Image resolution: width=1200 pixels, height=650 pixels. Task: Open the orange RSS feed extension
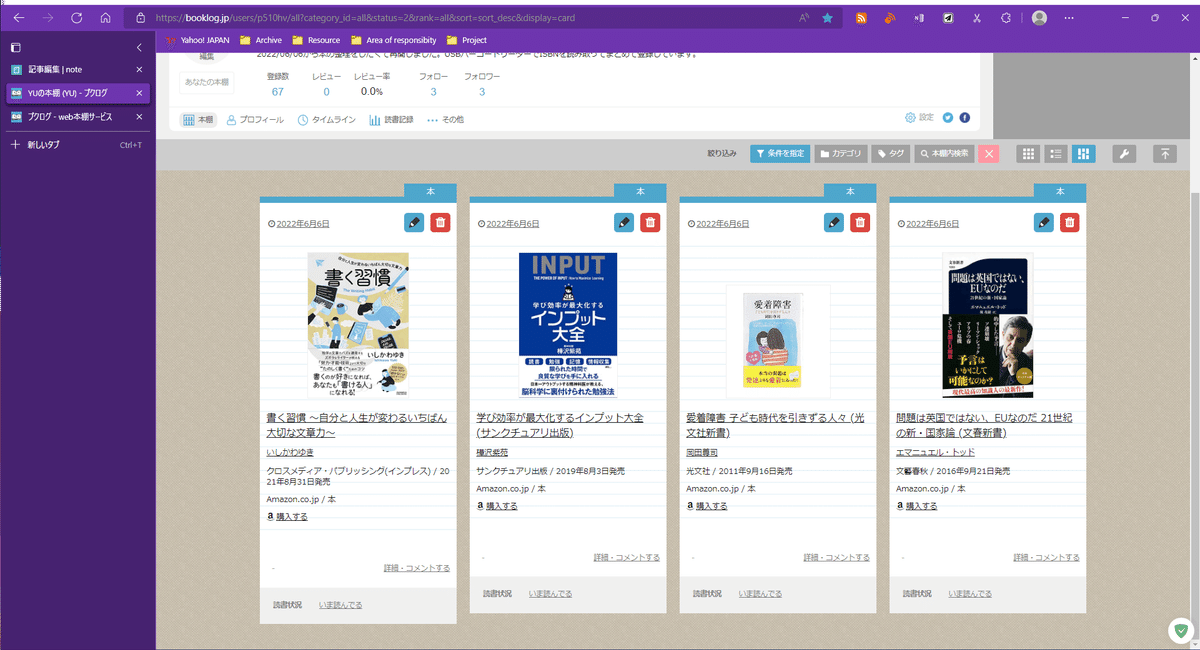click(861, 18)
